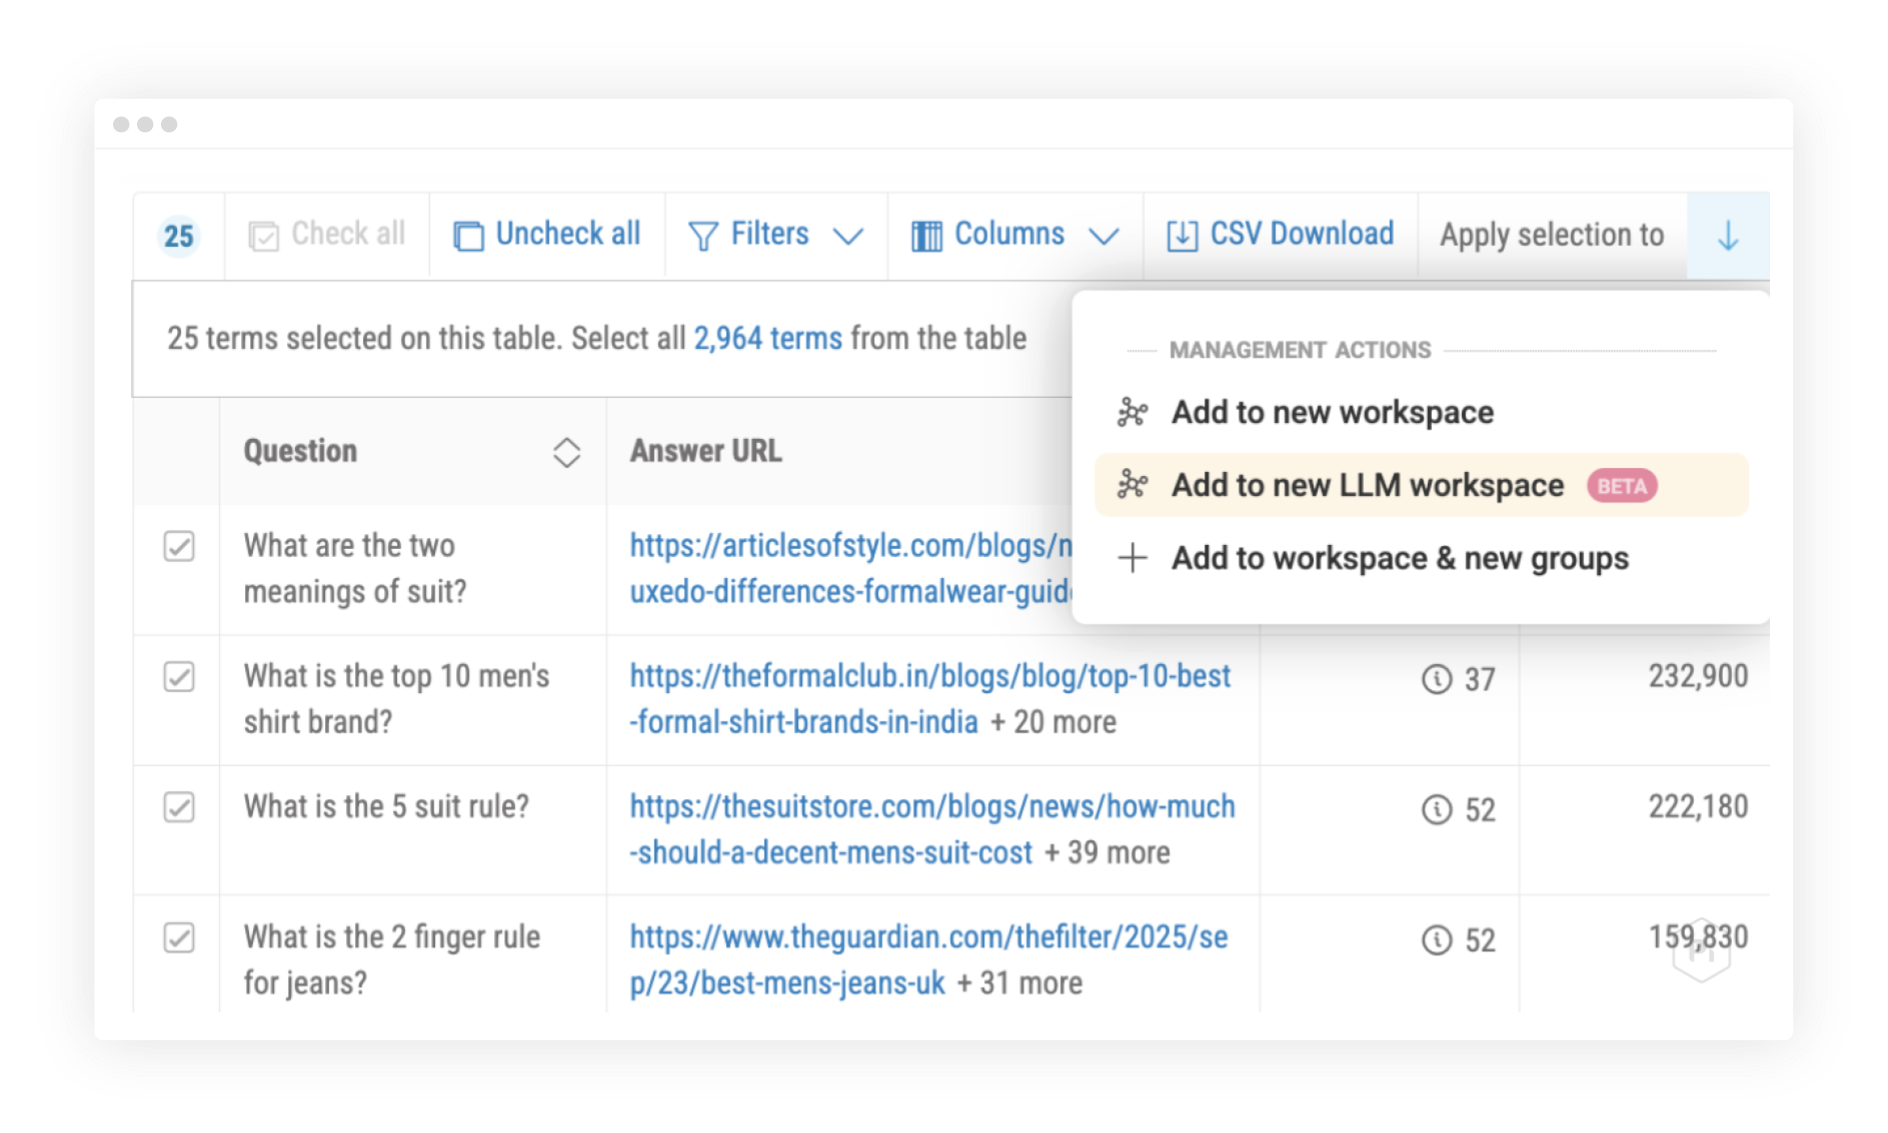Sort by the Question column arrows
Screen dimensions: 1888x1133
566,452
